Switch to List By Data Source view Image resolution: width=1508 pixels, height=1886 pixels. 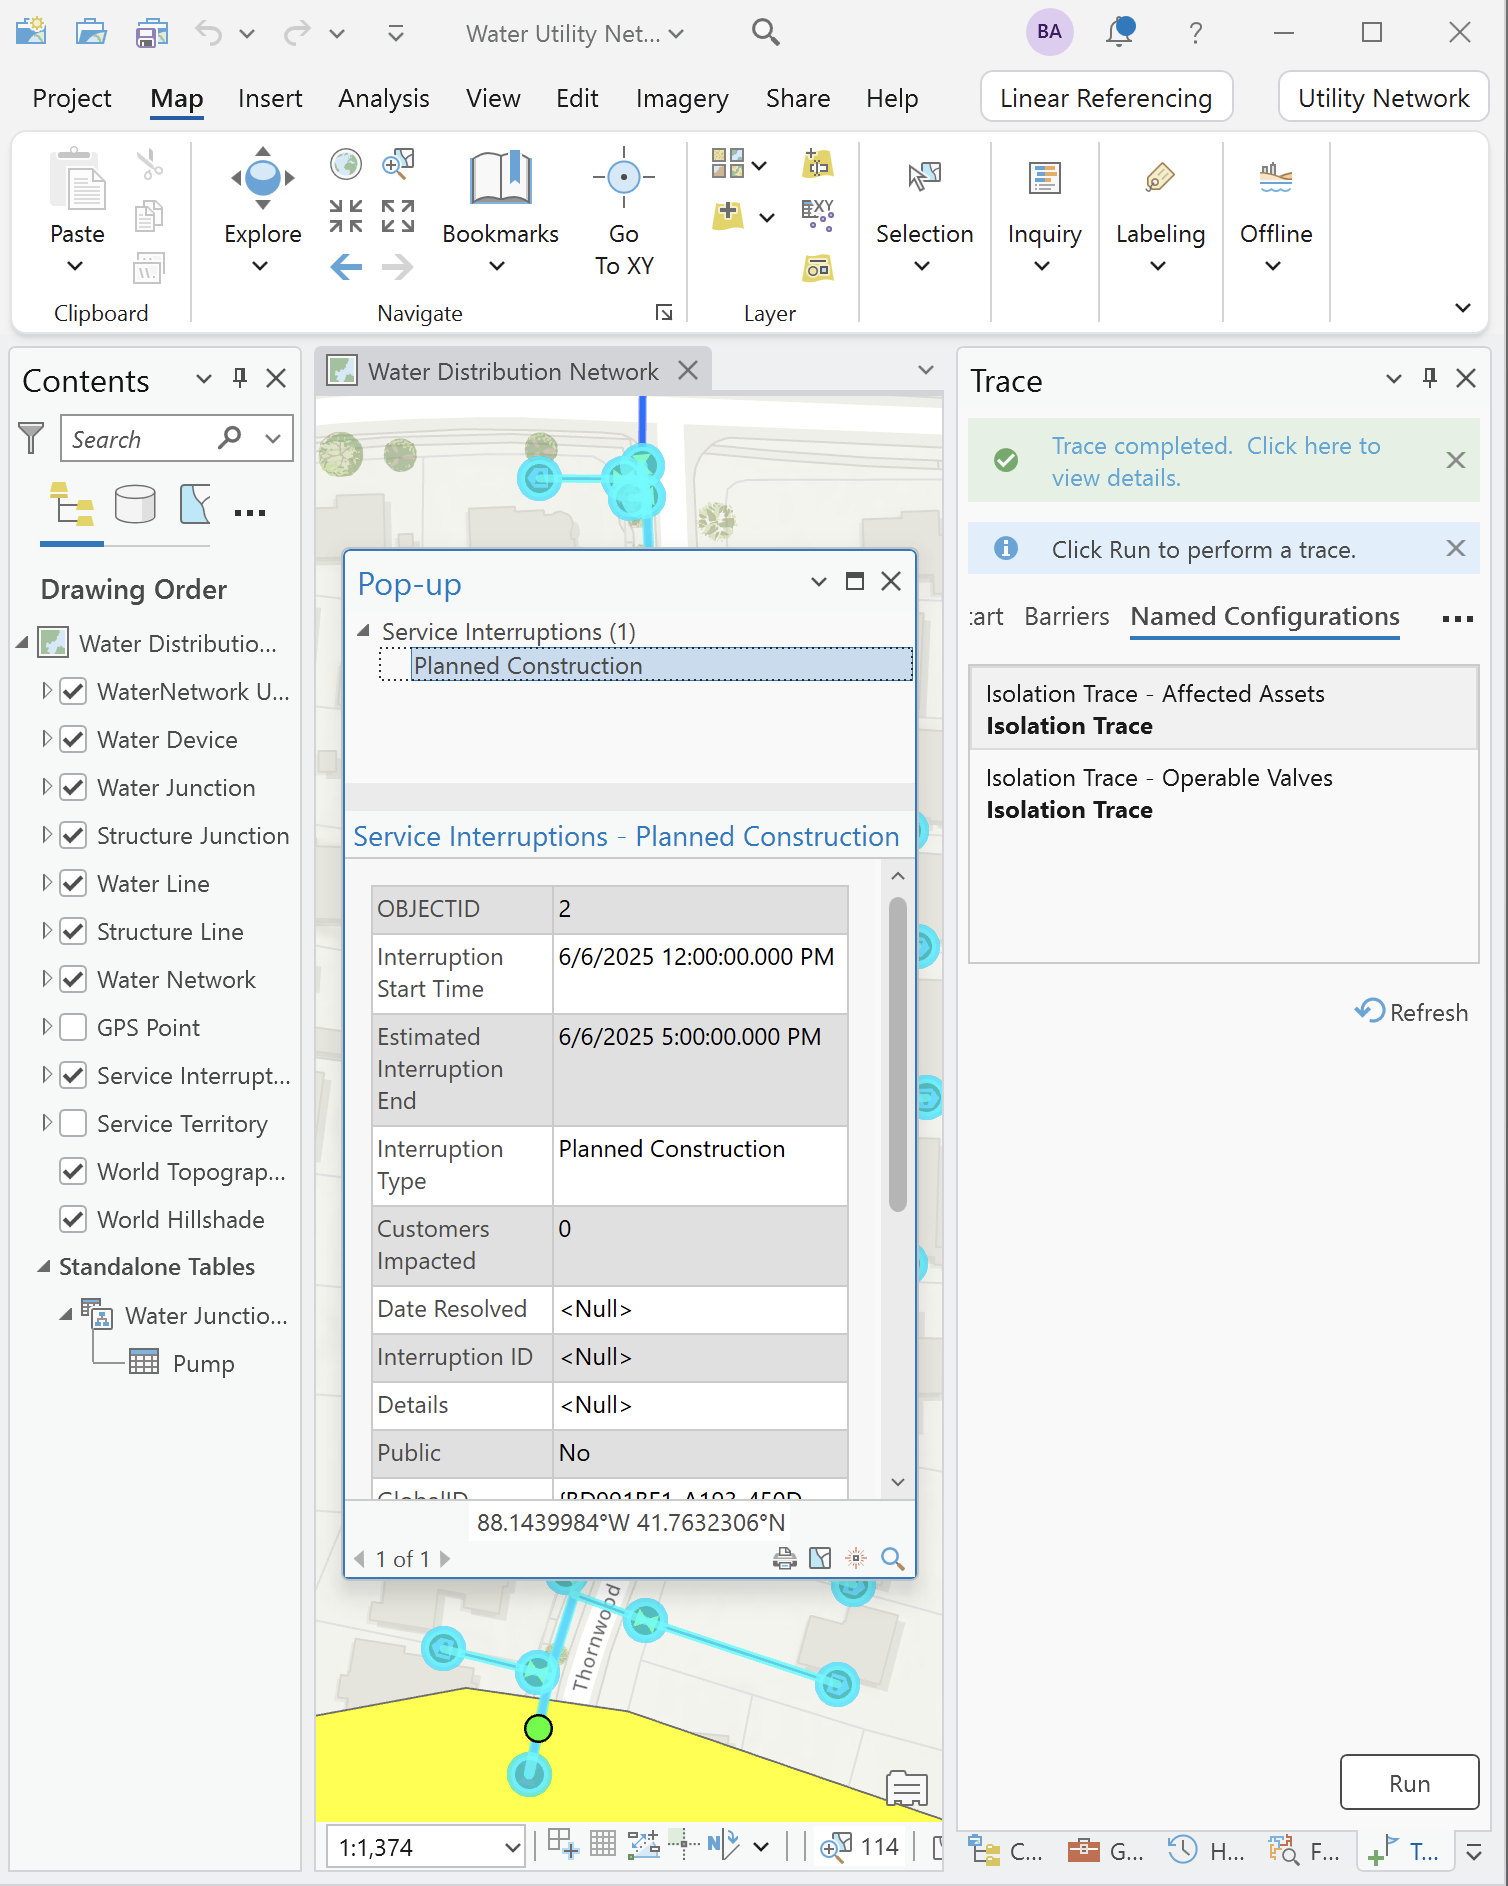134,504
